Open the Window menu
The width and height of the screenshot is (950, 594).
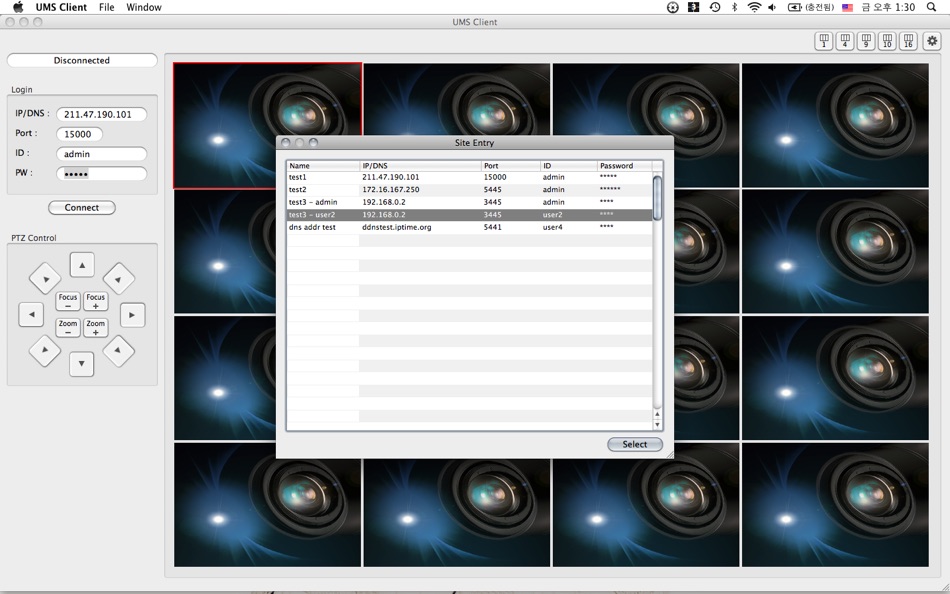[x=144, y=7]
